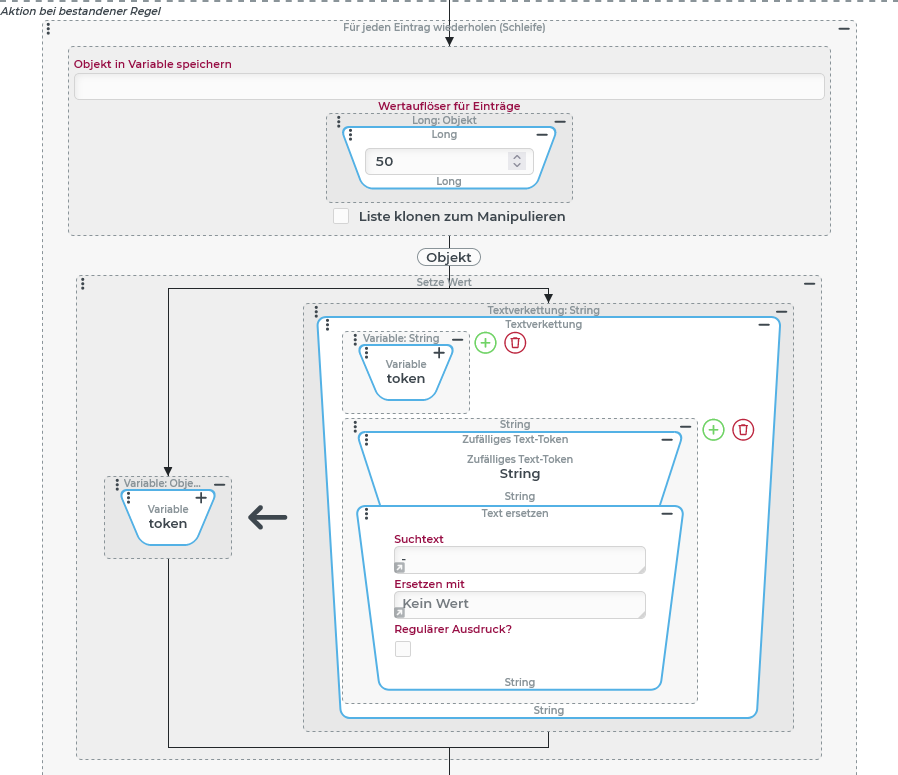Click the link icon in Ersetzen mit field
Screen dimensions: 898x775
pyautogui.click(x=400, y=612)
